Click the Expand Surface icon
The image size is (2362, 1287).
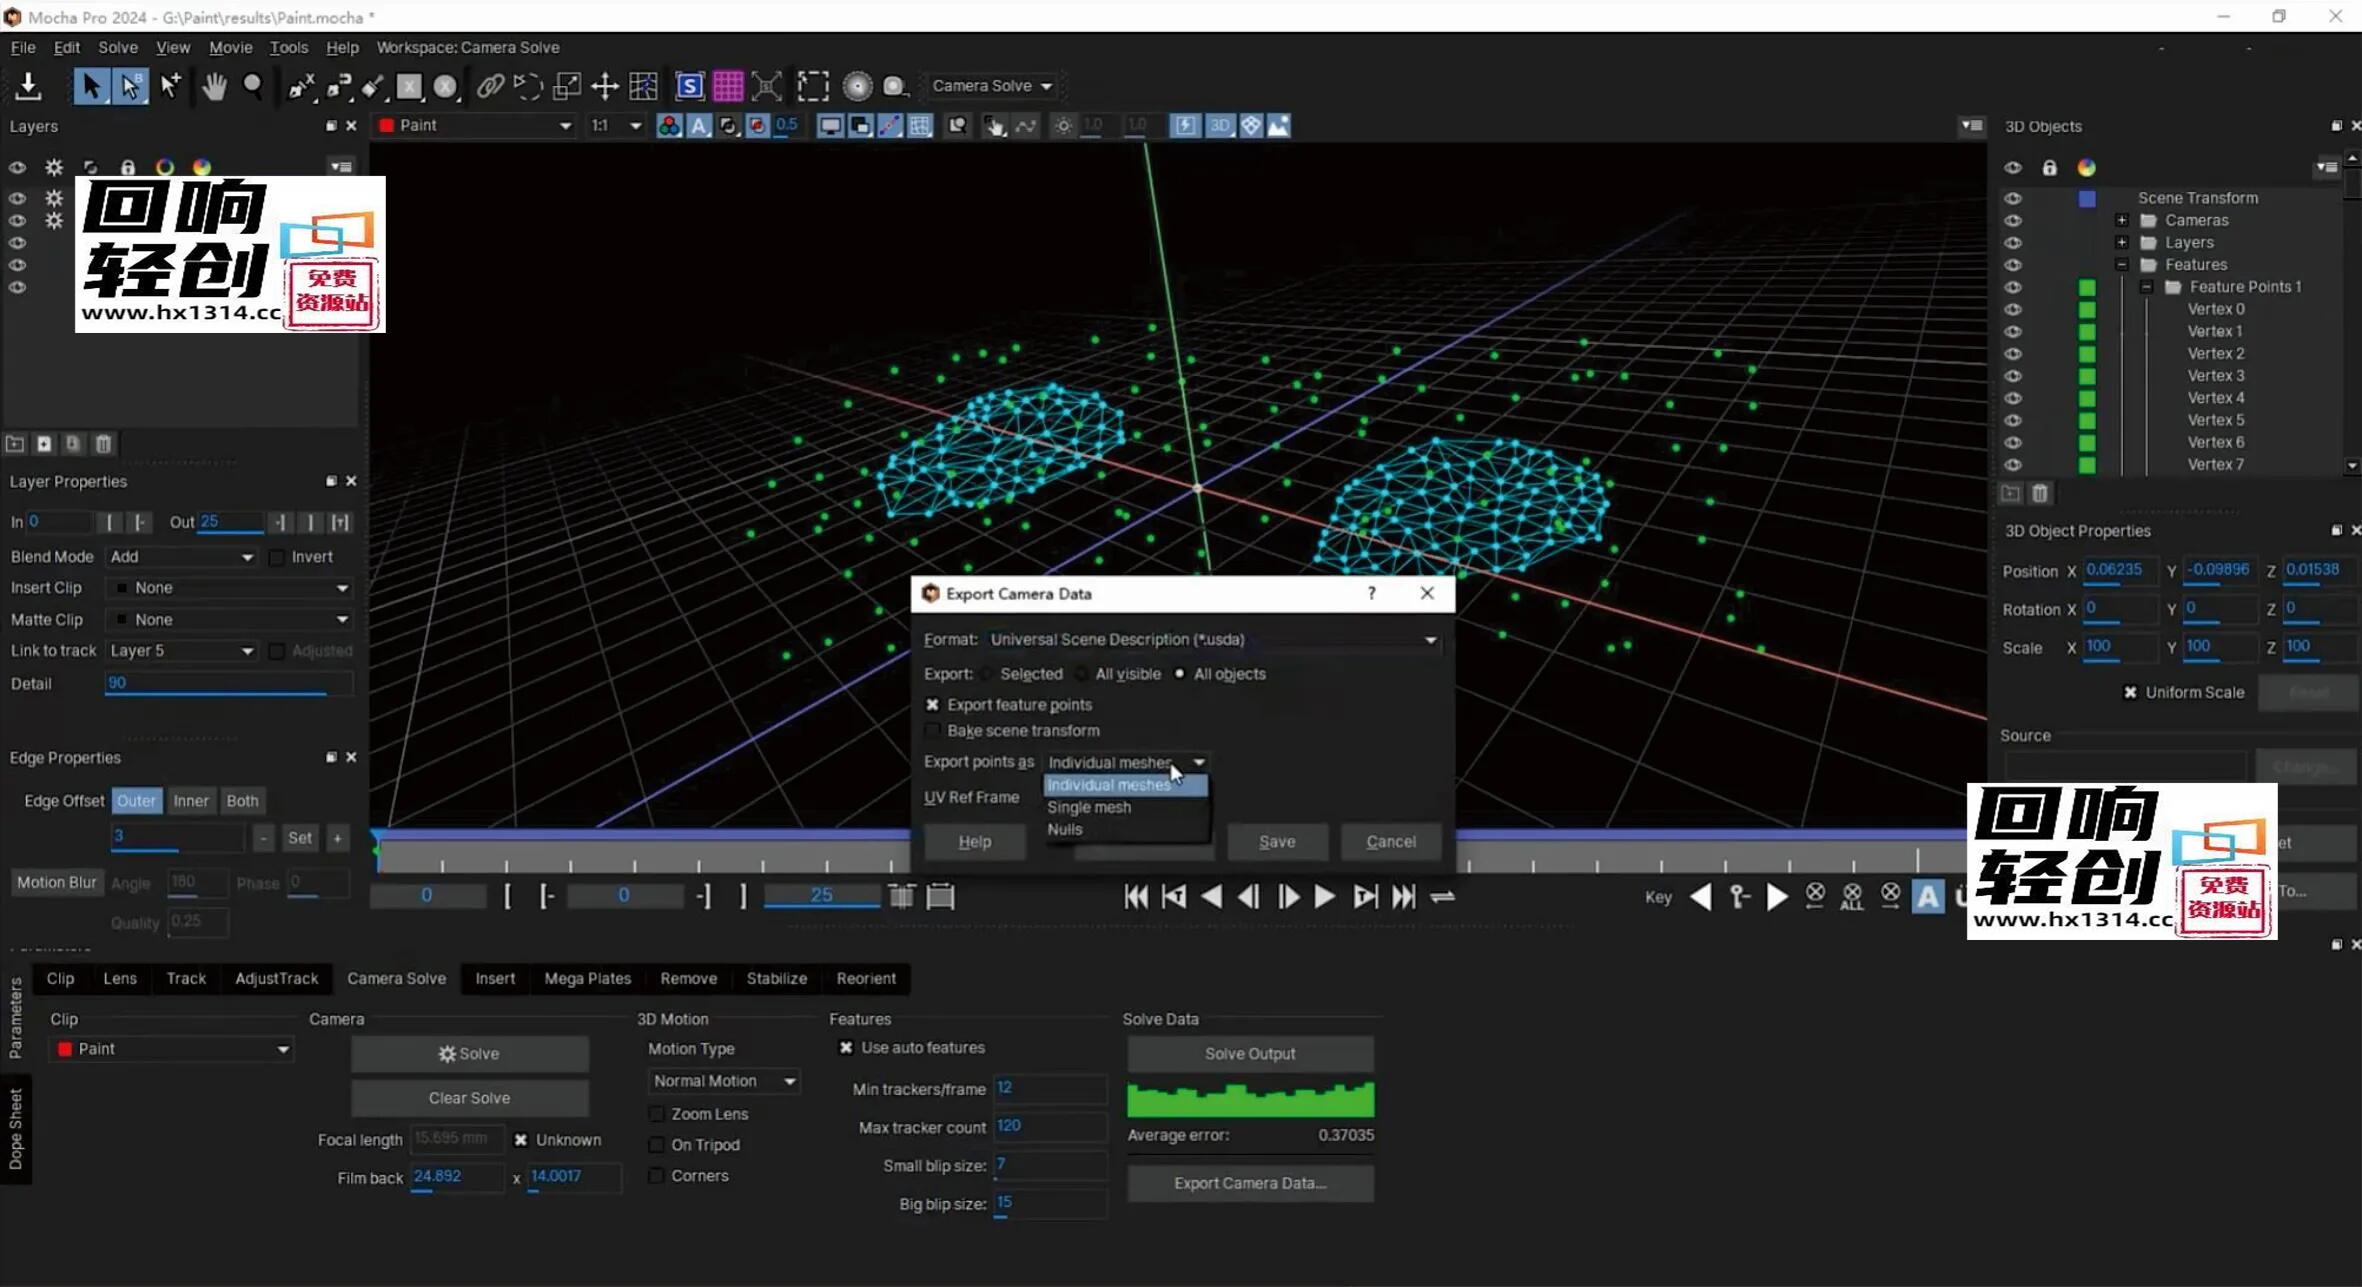pos(767,86)
